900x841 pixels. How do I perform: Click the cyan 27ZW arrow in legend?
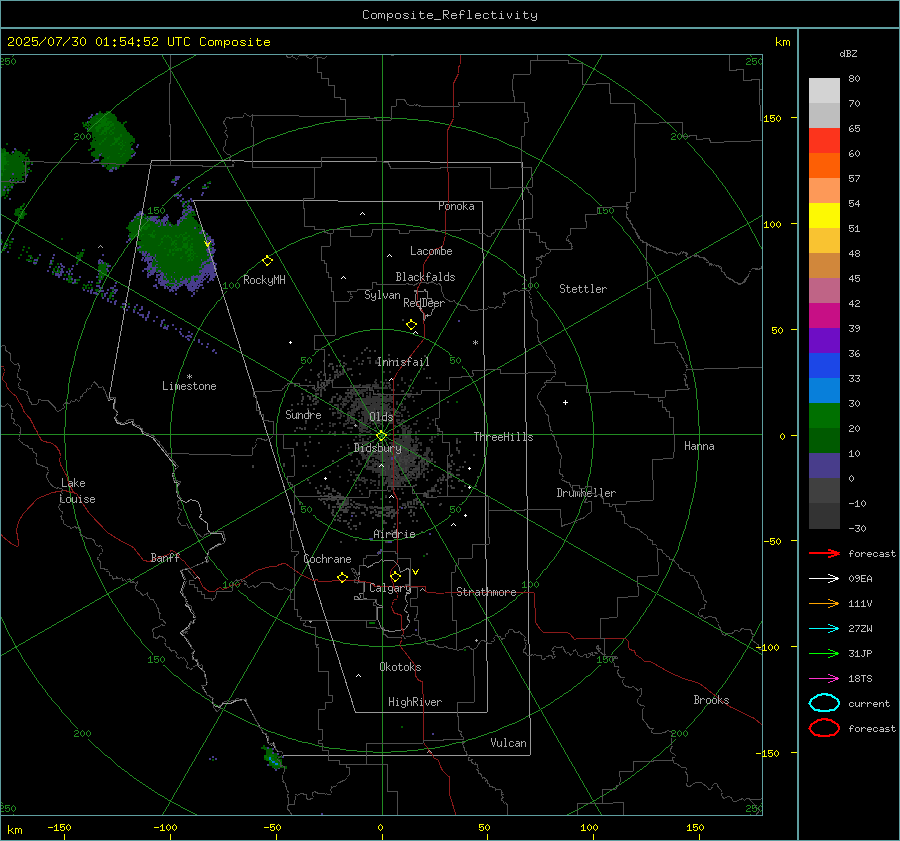coord(824,629)
